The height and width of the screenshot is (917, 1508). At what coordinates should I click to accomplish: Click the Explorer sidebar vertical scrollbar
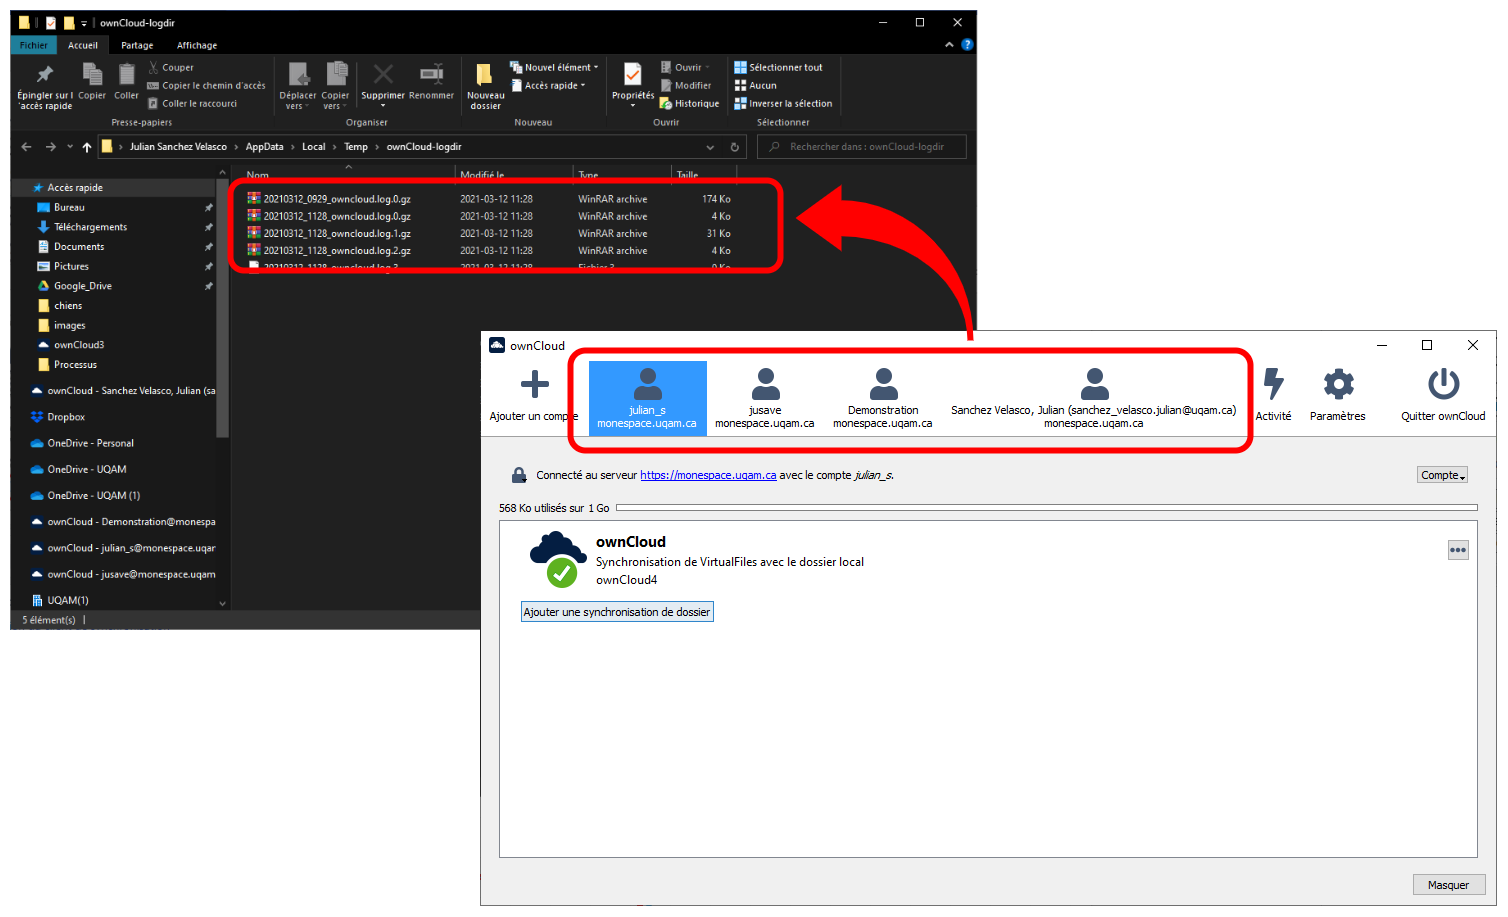tap(222, 310)
